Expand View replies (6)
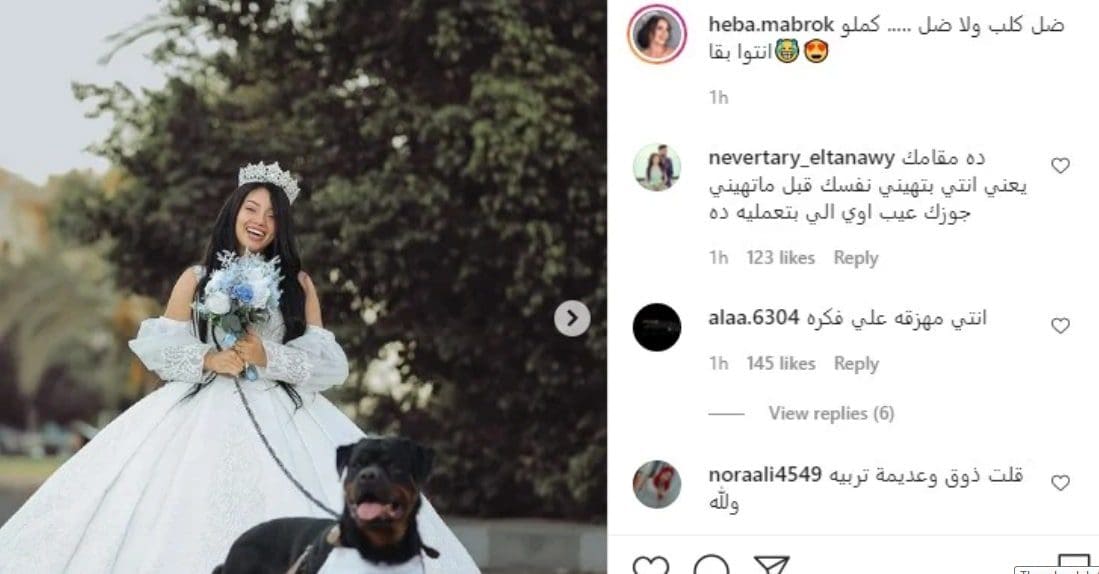1099x574 pixels. click(x=831, y=414)
